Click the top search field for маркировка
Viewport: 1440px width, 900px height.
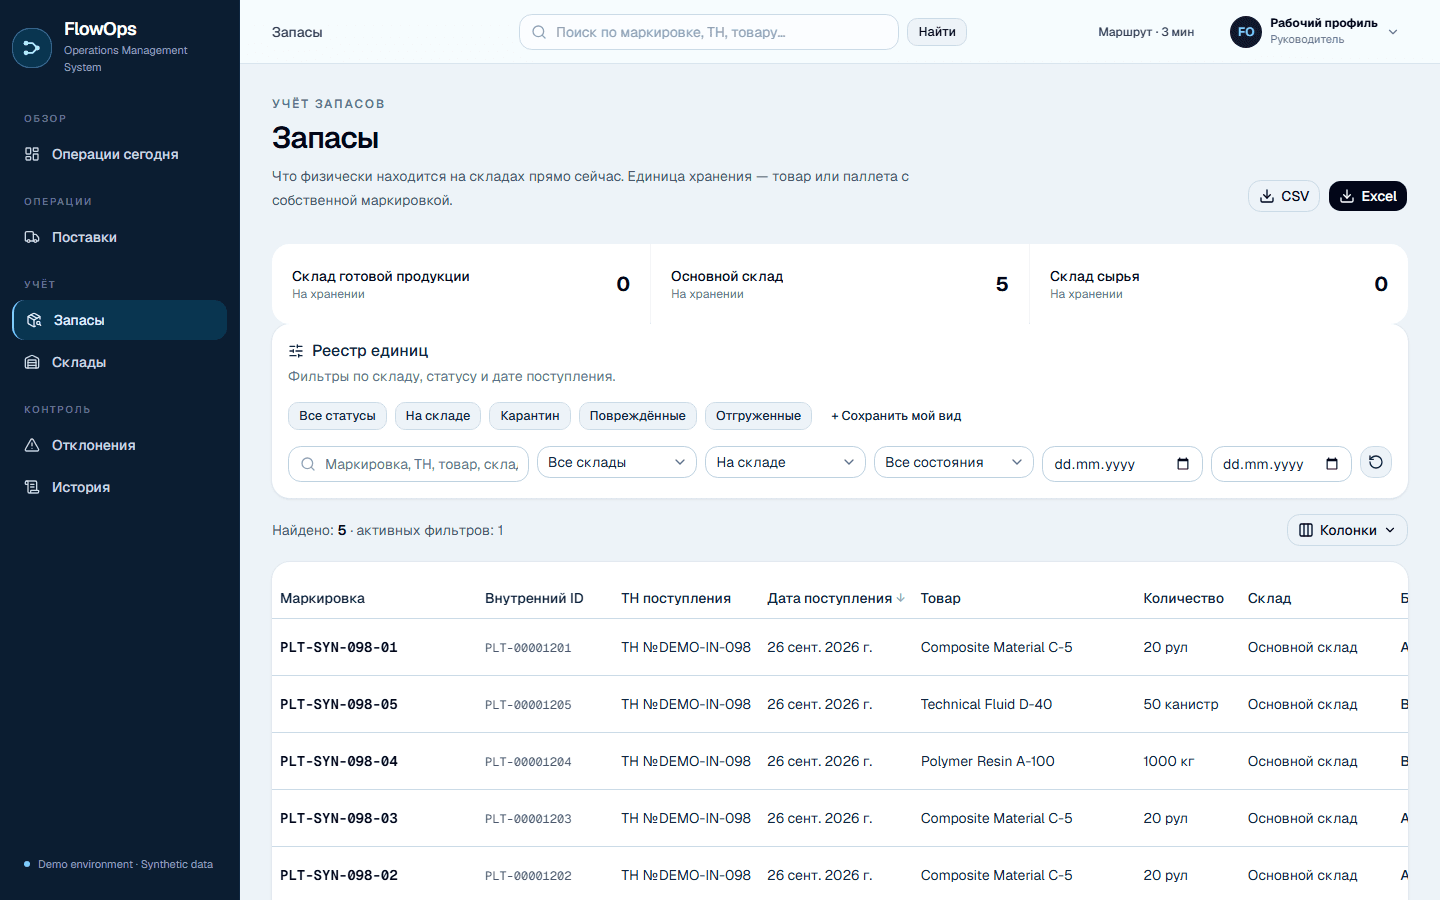coord(709,32)
